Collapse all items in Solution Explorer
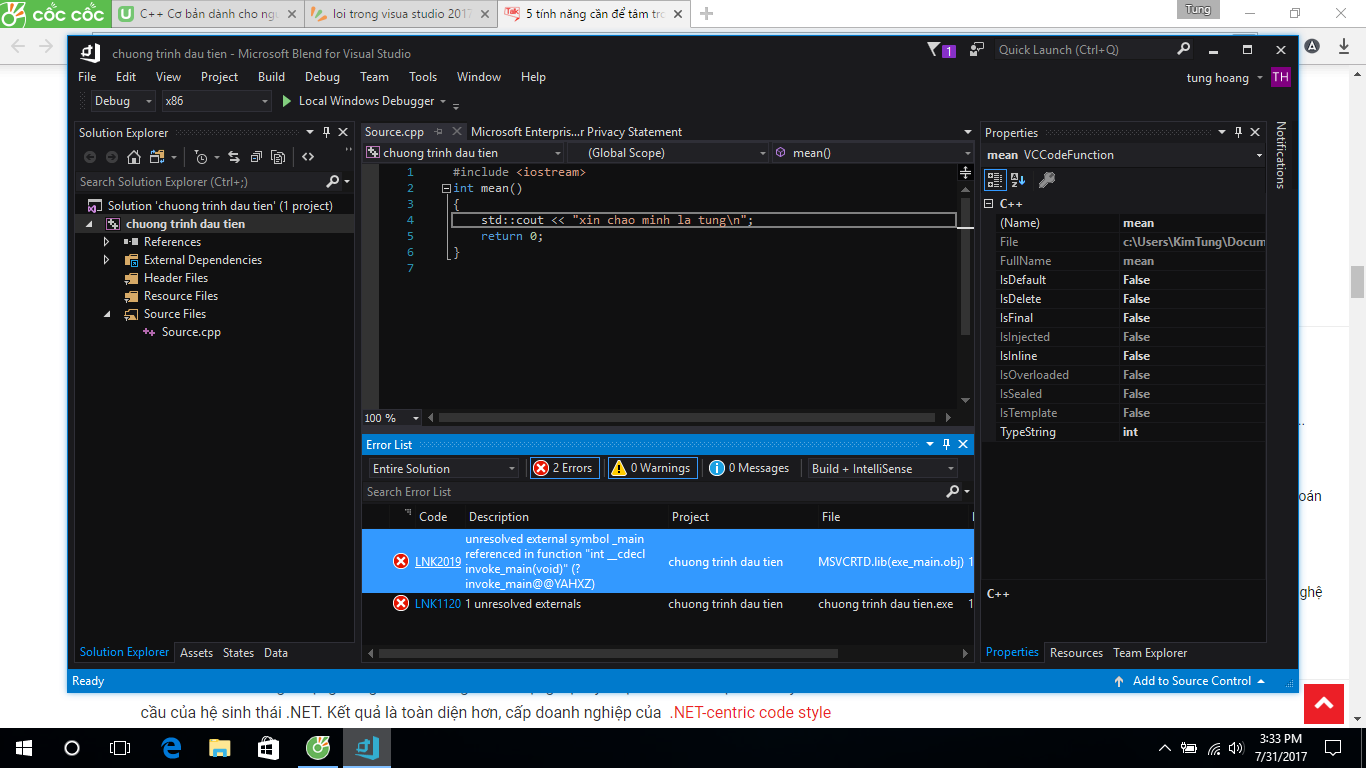This screenshot has height=768, width=1366. (256, 157)
